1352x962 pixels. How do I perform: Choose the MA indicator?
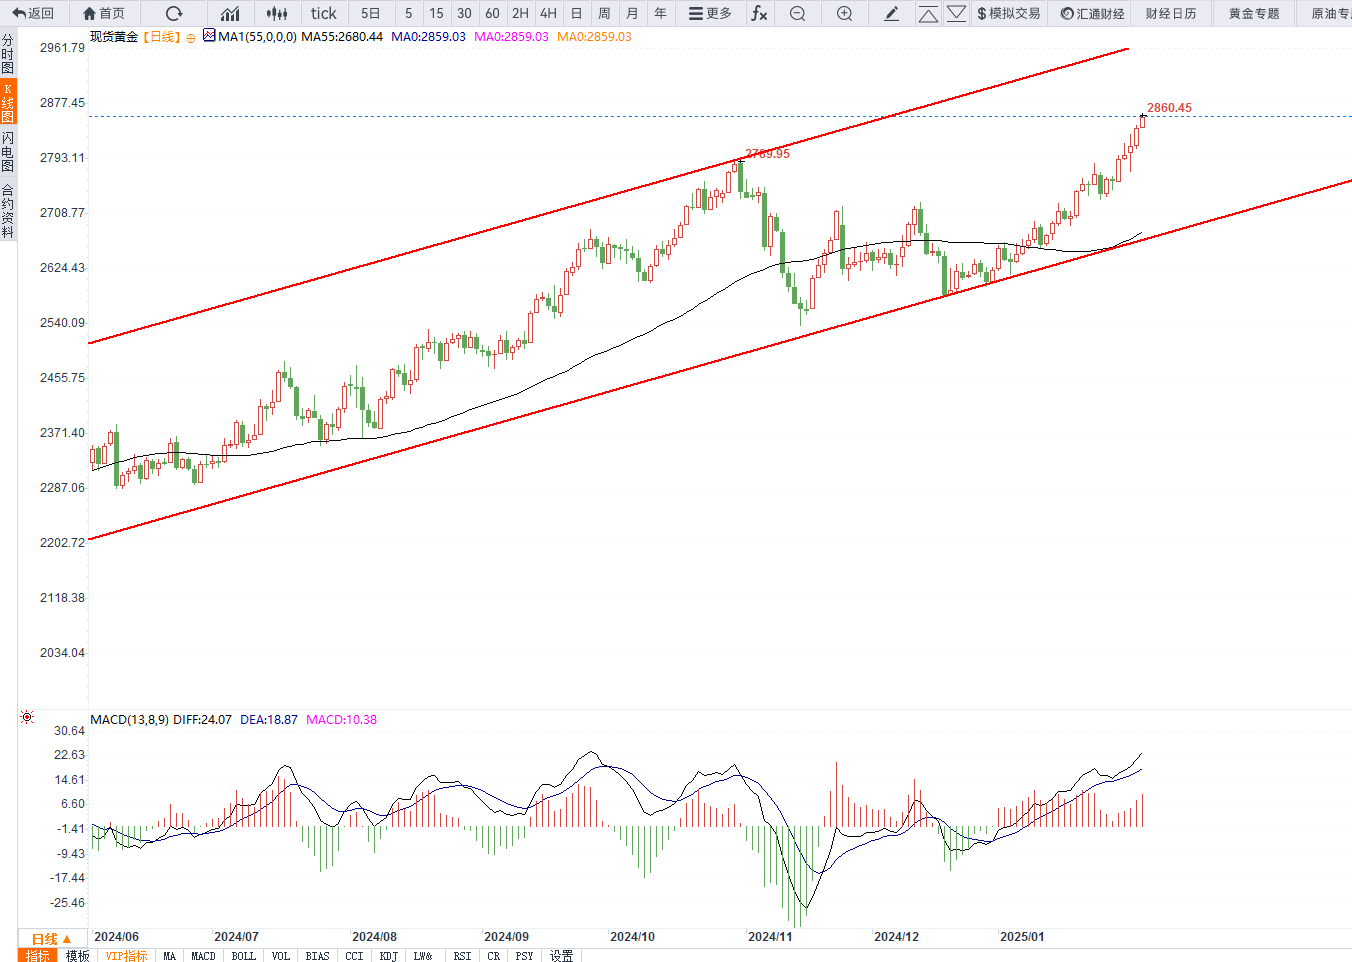pyautogui.click(x=169, y=956)
